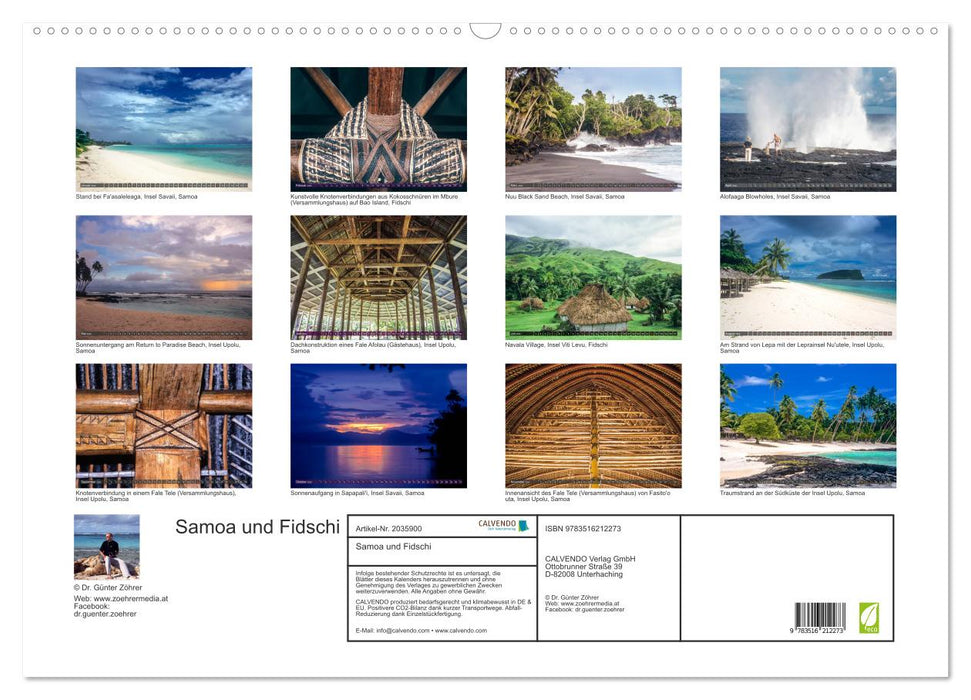Click the calendar hanger hook notch
Screen dimensions: 971x700
485,31
